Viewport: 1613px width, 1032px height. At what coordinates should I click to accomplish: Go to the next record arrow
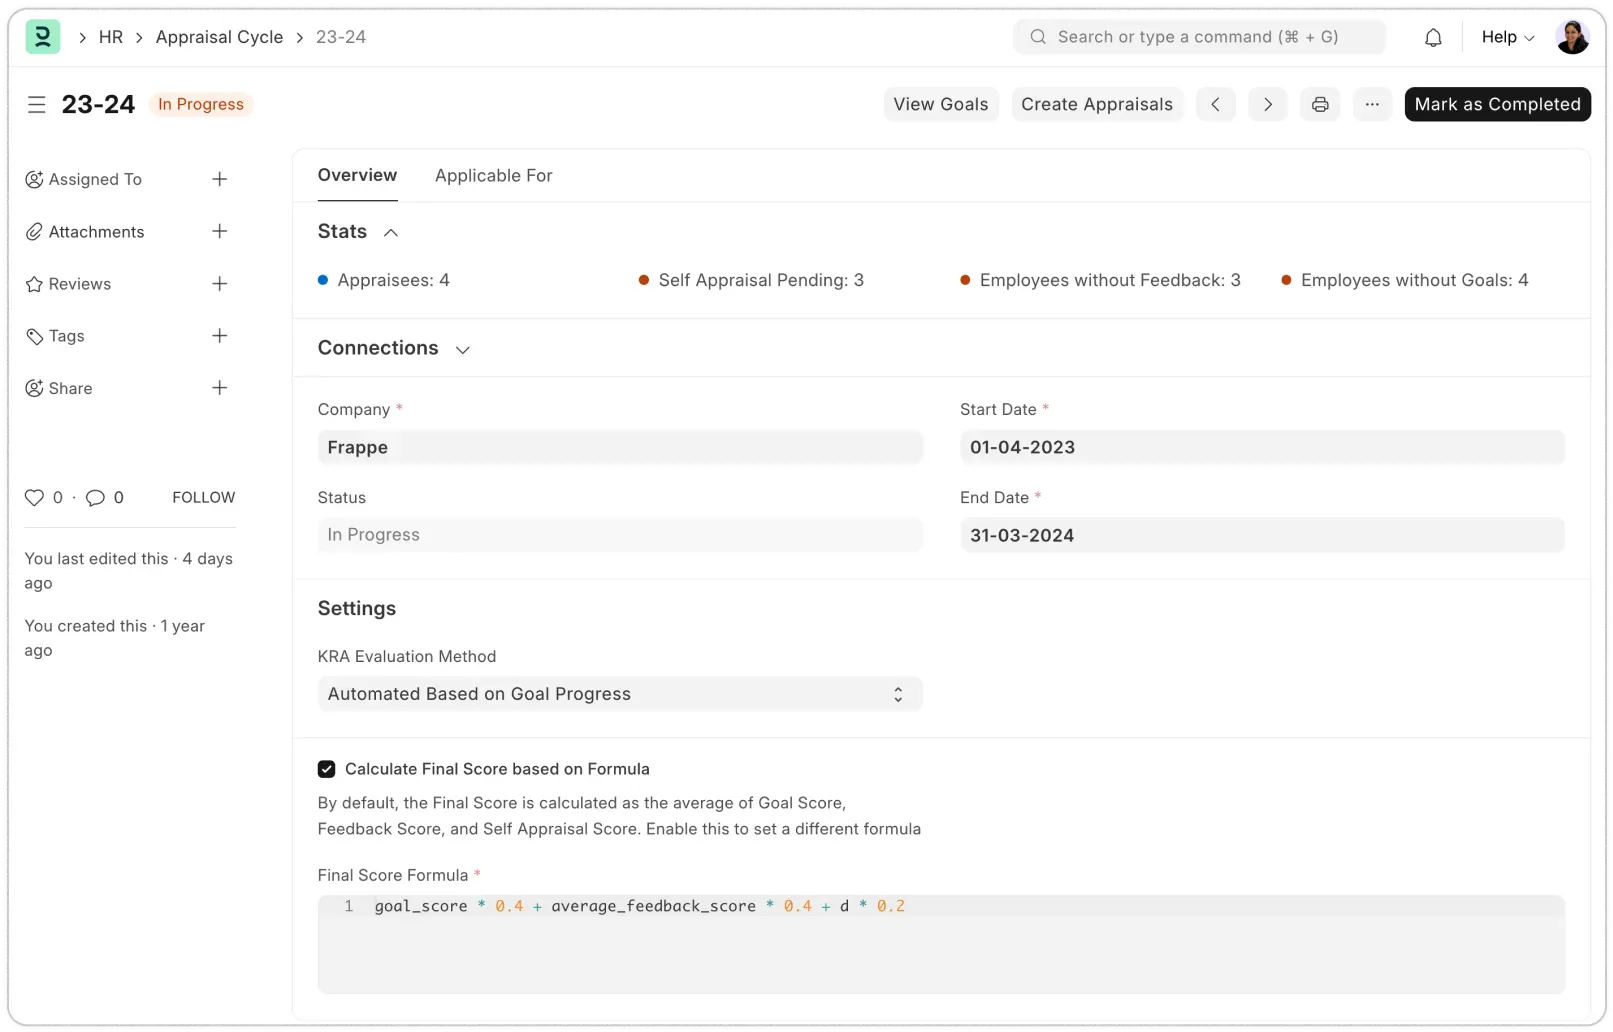coord(1267,104)
